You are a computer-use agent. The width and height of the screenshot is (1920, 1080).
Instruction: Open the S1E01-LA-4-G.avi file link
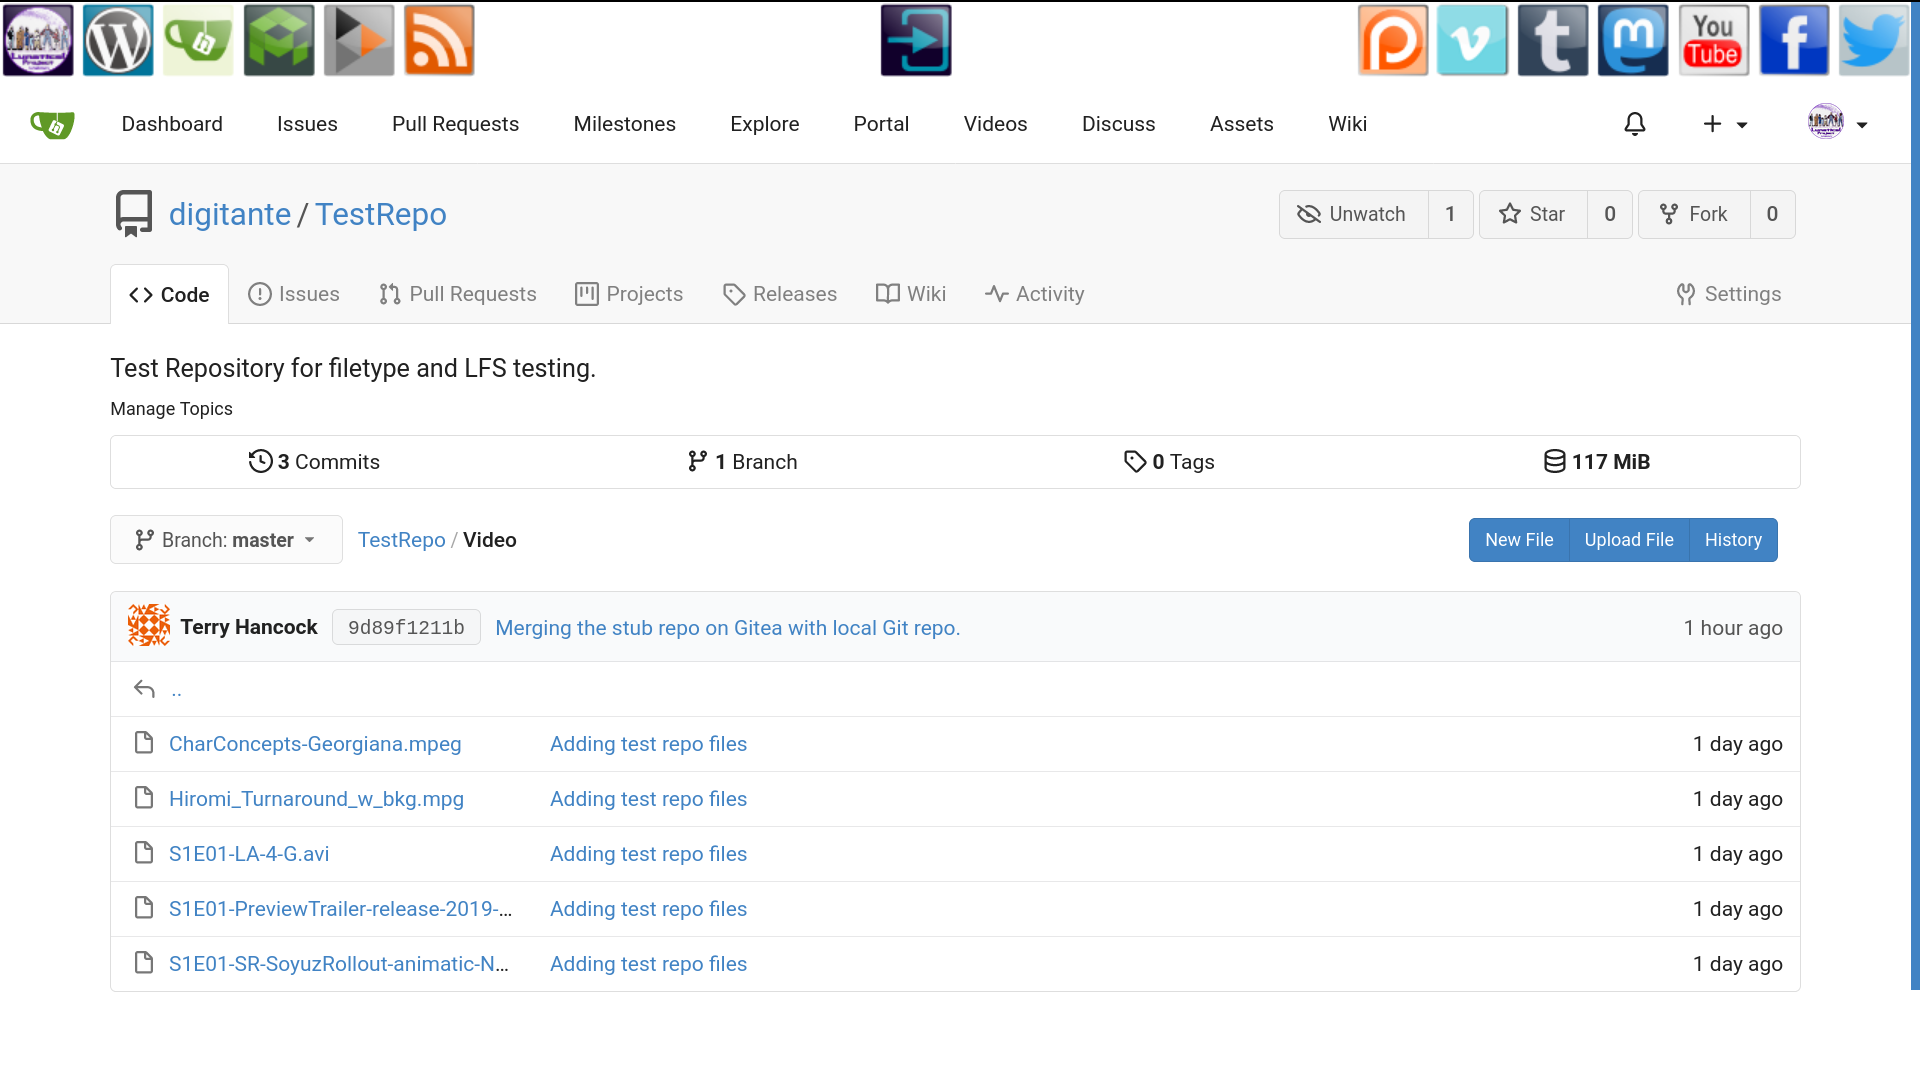(x=249, y=854)
